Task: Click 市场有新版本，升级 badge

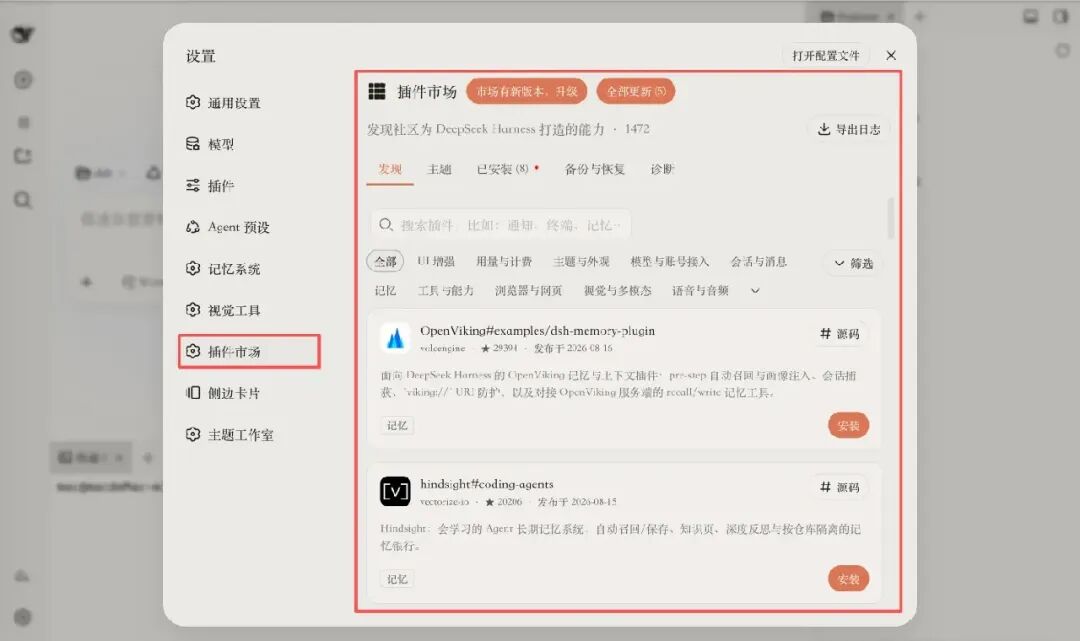Action: coord(527,92)
